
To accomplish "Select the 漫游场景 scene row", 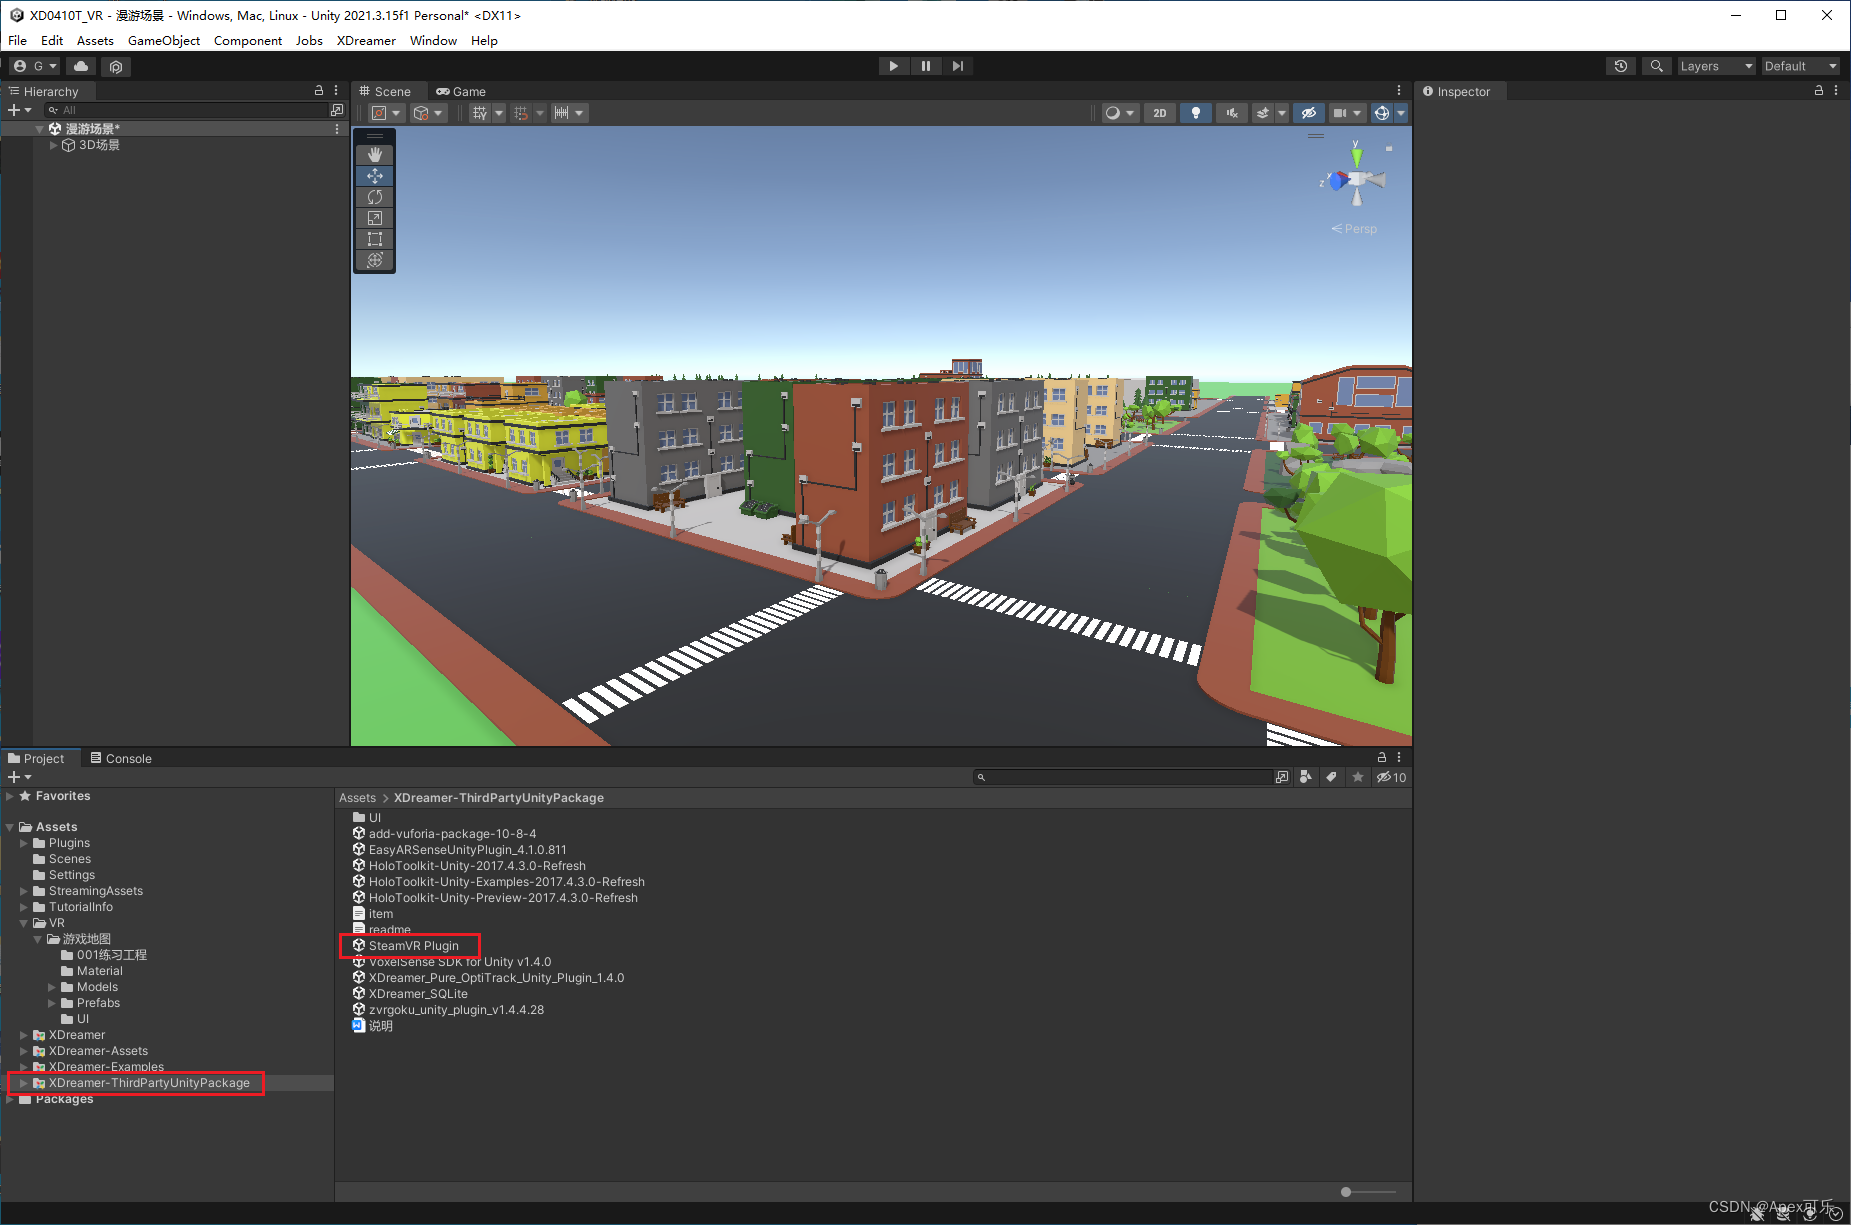I will 174,129.
